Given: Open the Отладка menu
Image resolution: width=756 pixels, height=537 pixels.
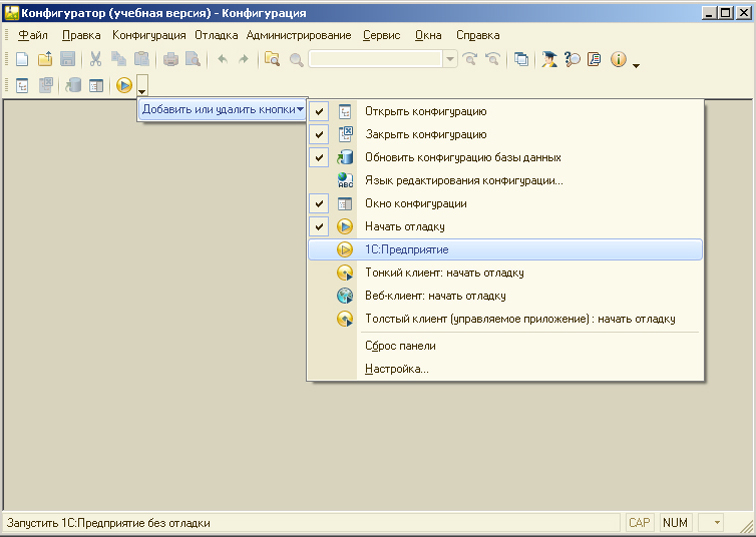Looking at the screenshot, I should point(216,35).
